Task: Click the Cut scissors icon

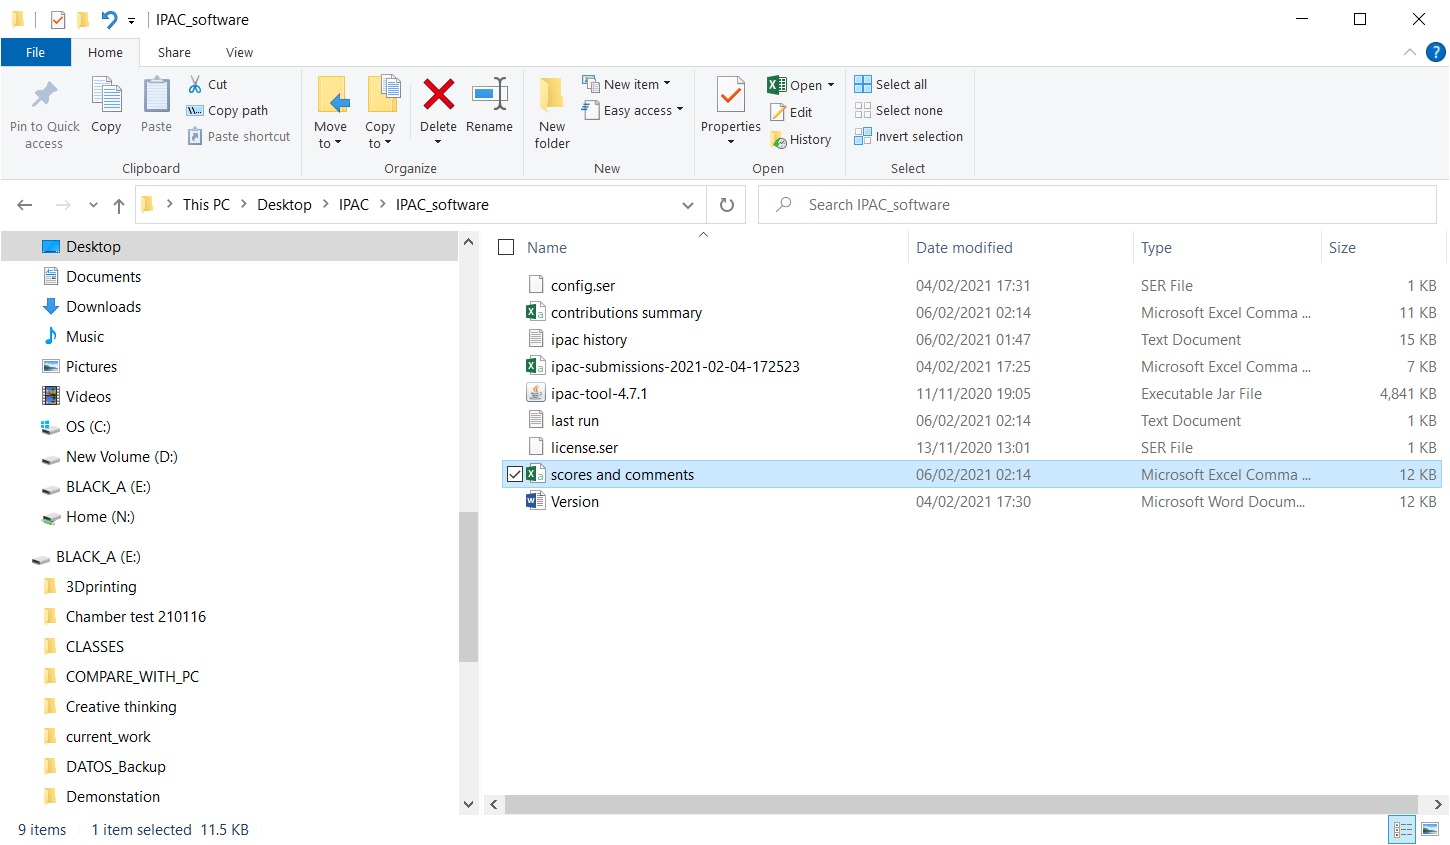Action: pyautogui.click(x=195, y=85)
